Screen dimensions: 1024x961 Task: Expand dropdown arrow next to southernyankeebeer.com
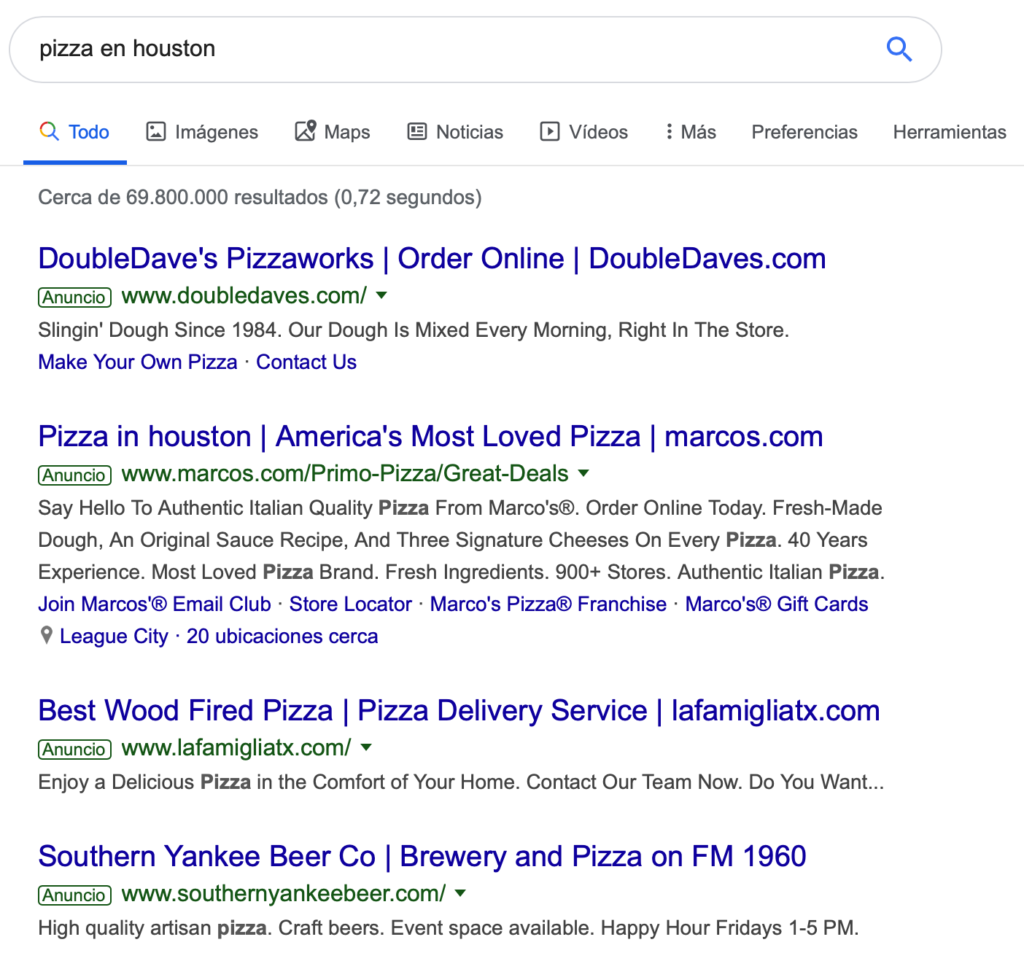click(x=460, y=892)
